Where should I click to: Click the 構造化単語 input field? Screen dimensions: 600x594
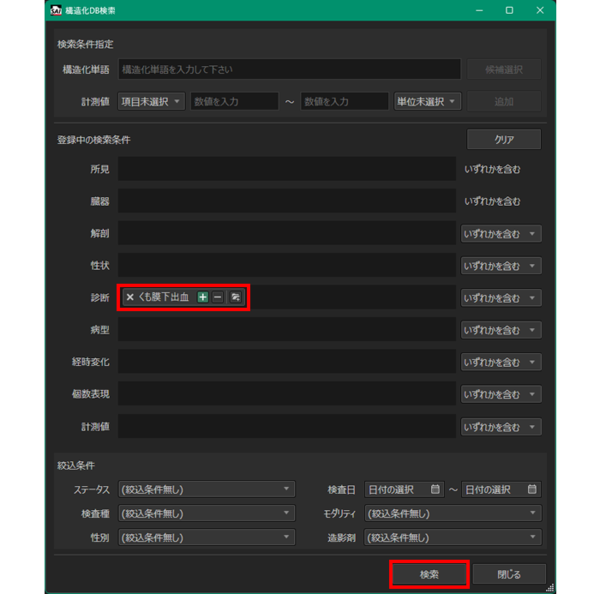288,70
